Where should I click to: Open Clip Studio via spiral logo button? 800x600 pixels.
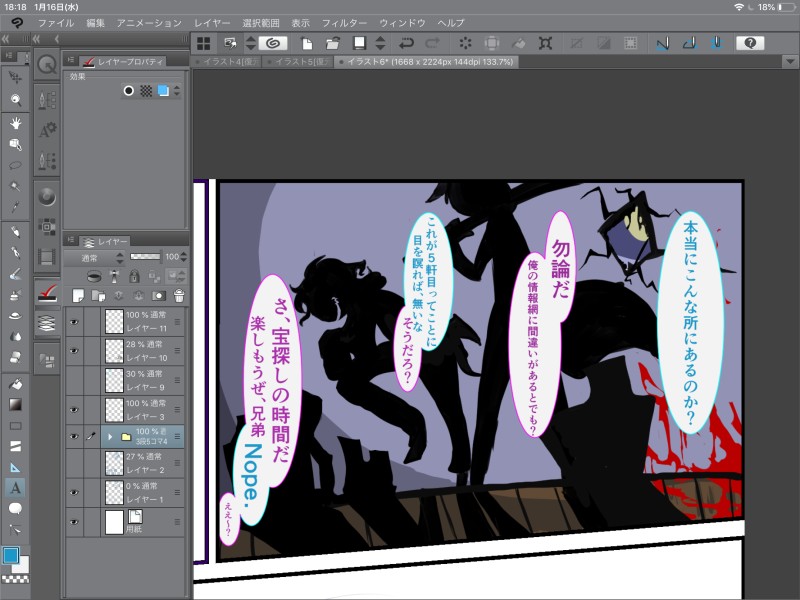273,43
